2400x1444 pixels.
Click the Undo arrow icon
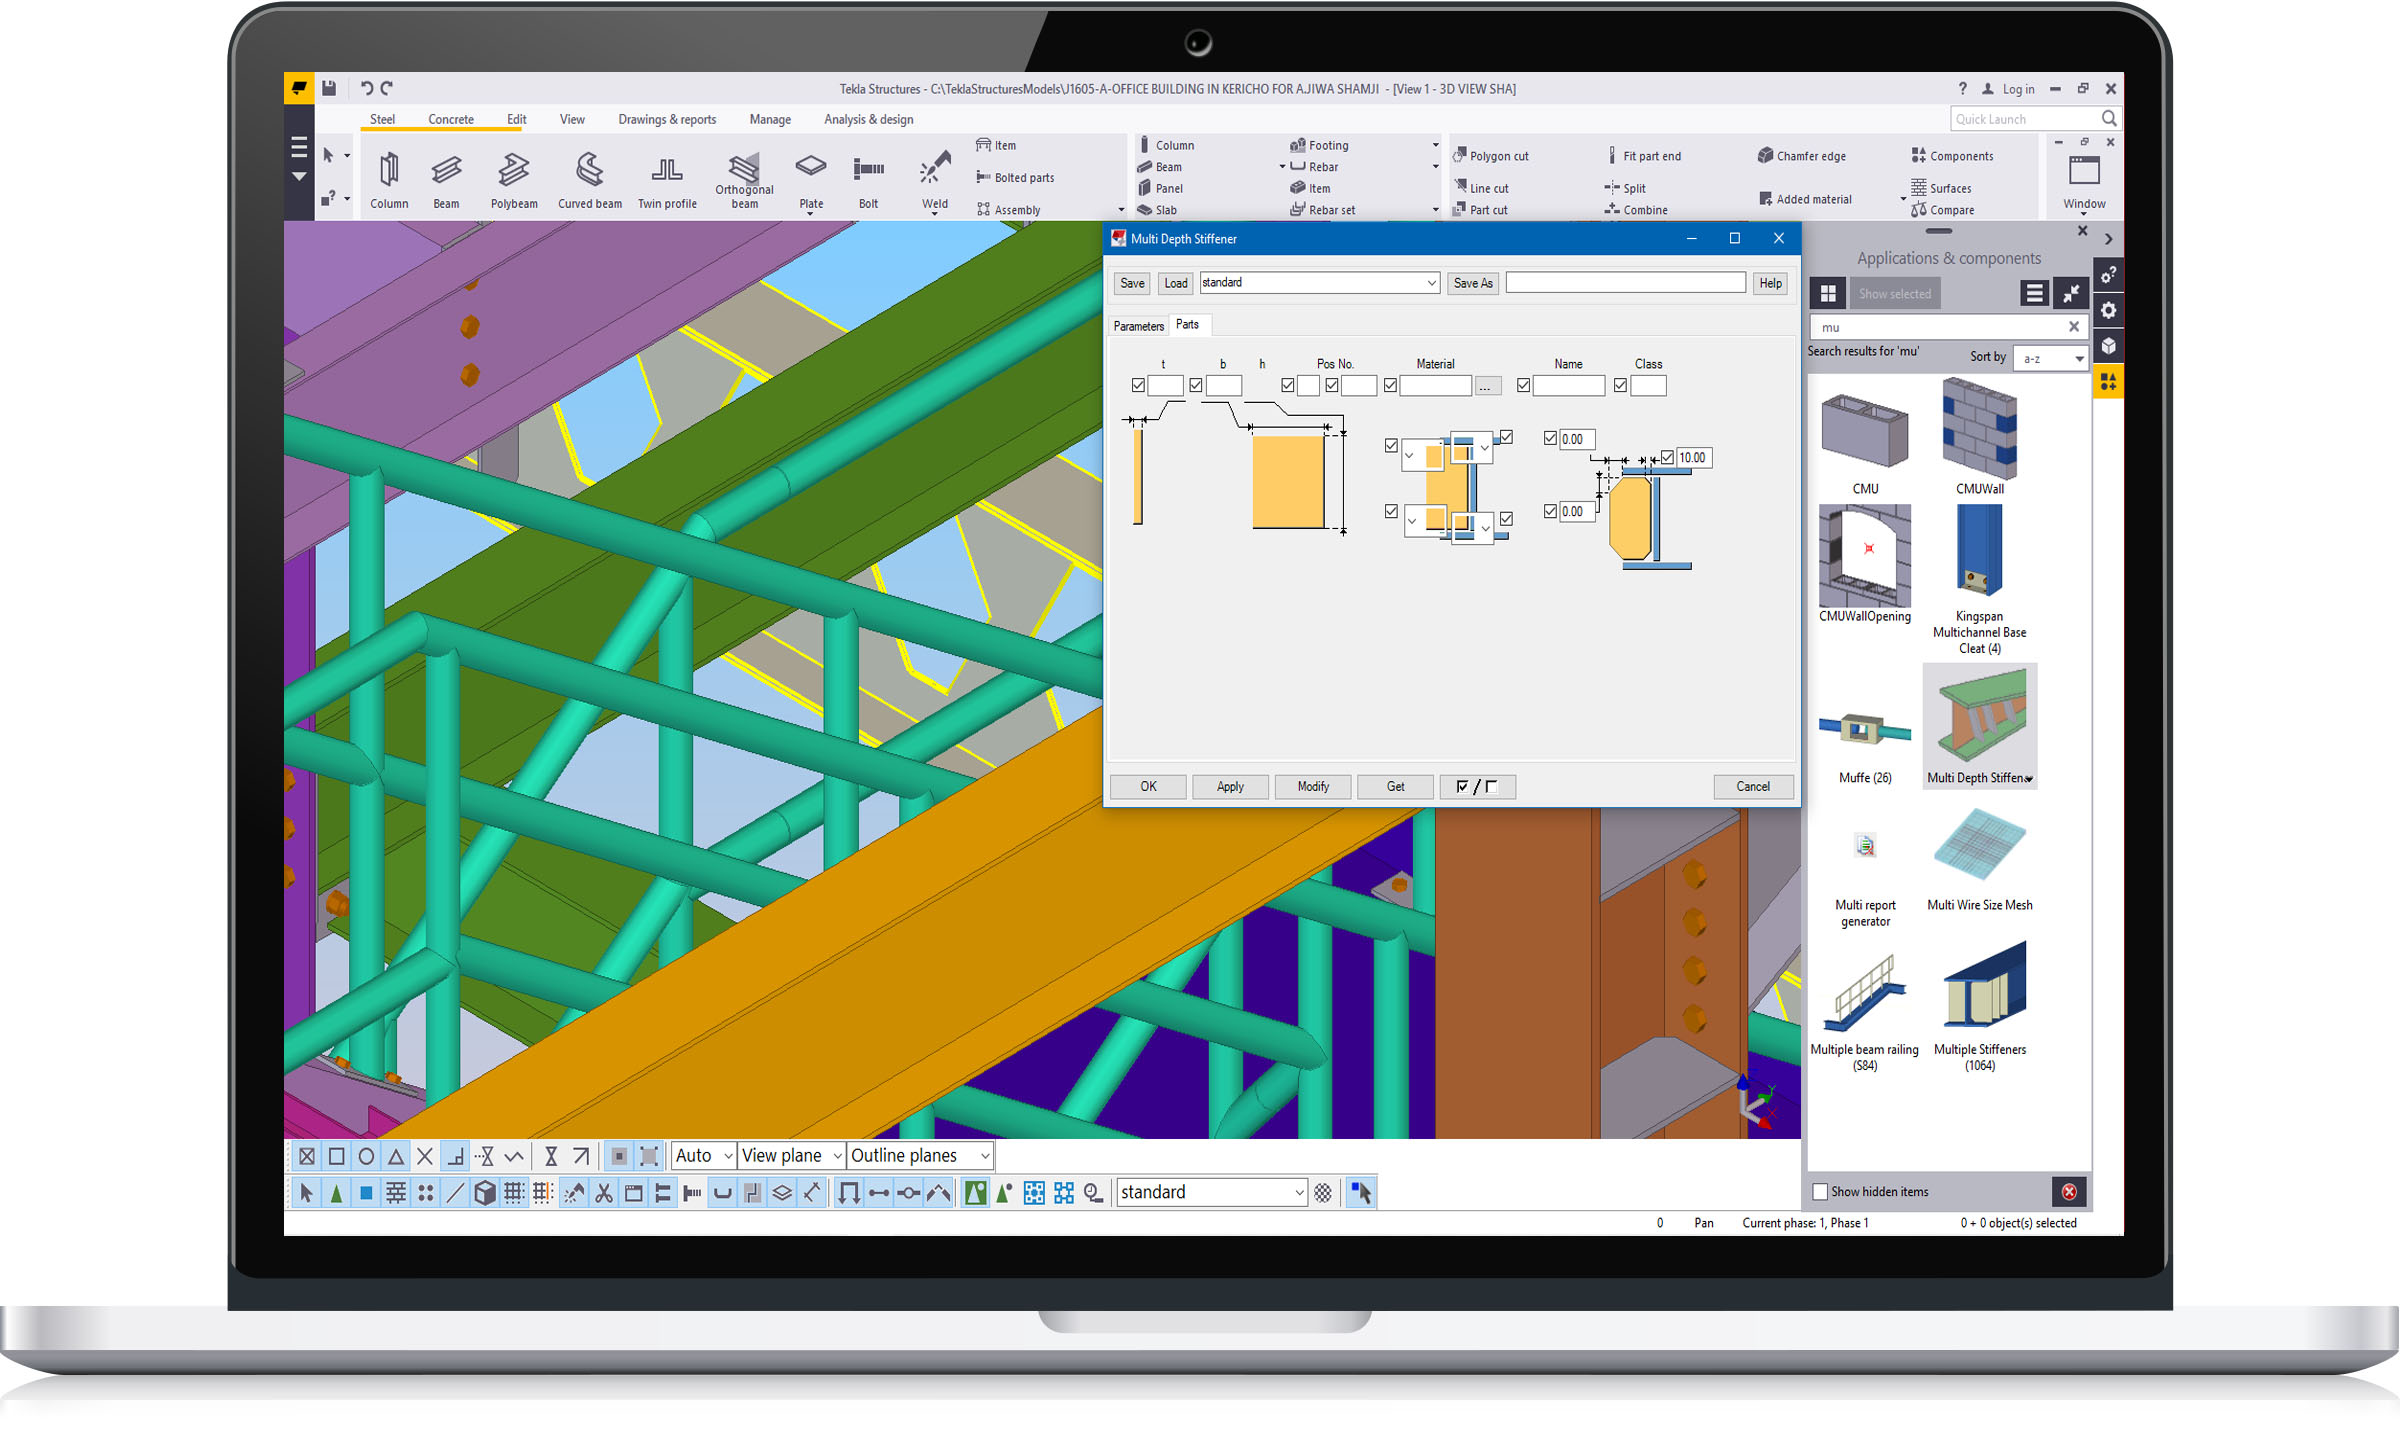366,88
